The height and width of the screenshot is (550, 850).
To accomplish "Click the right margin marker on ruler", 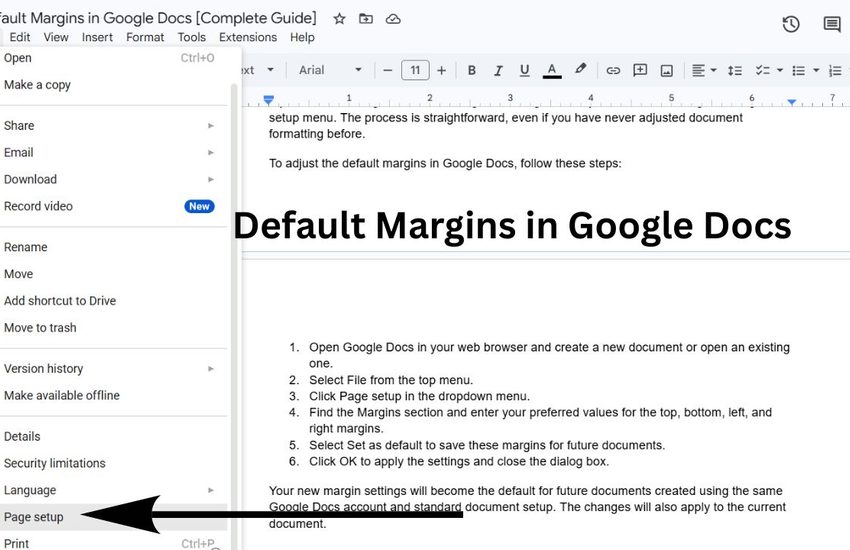I will pos(792,102).
